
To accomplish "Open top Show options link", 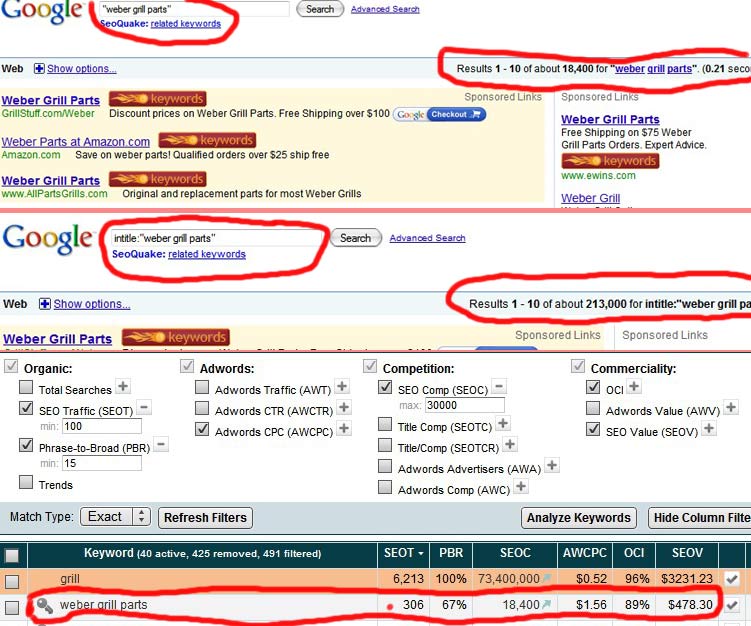I will coord(81,68).
